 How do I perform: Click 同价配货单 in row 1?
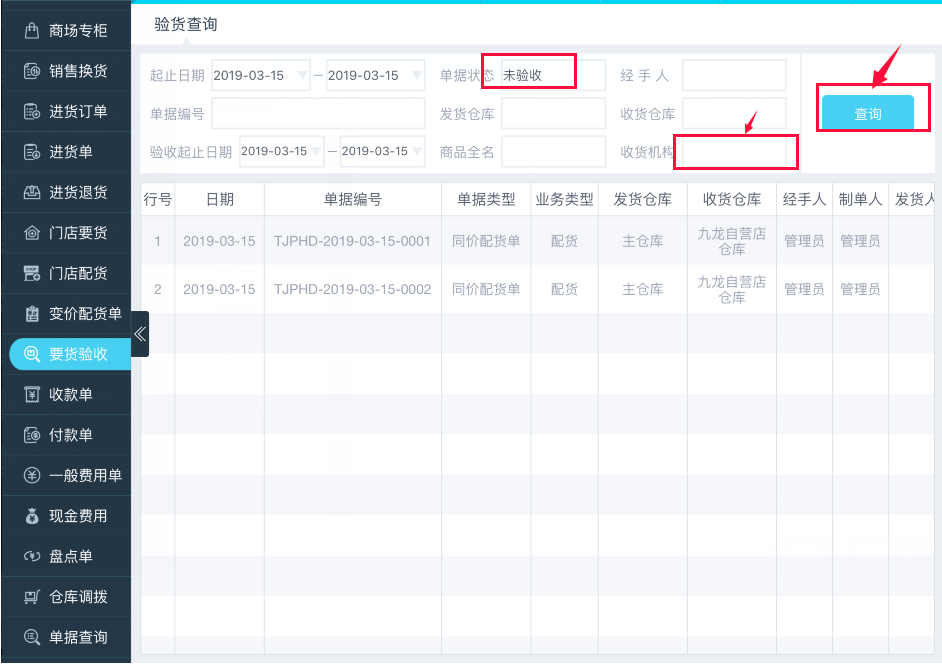click(486, 241)
